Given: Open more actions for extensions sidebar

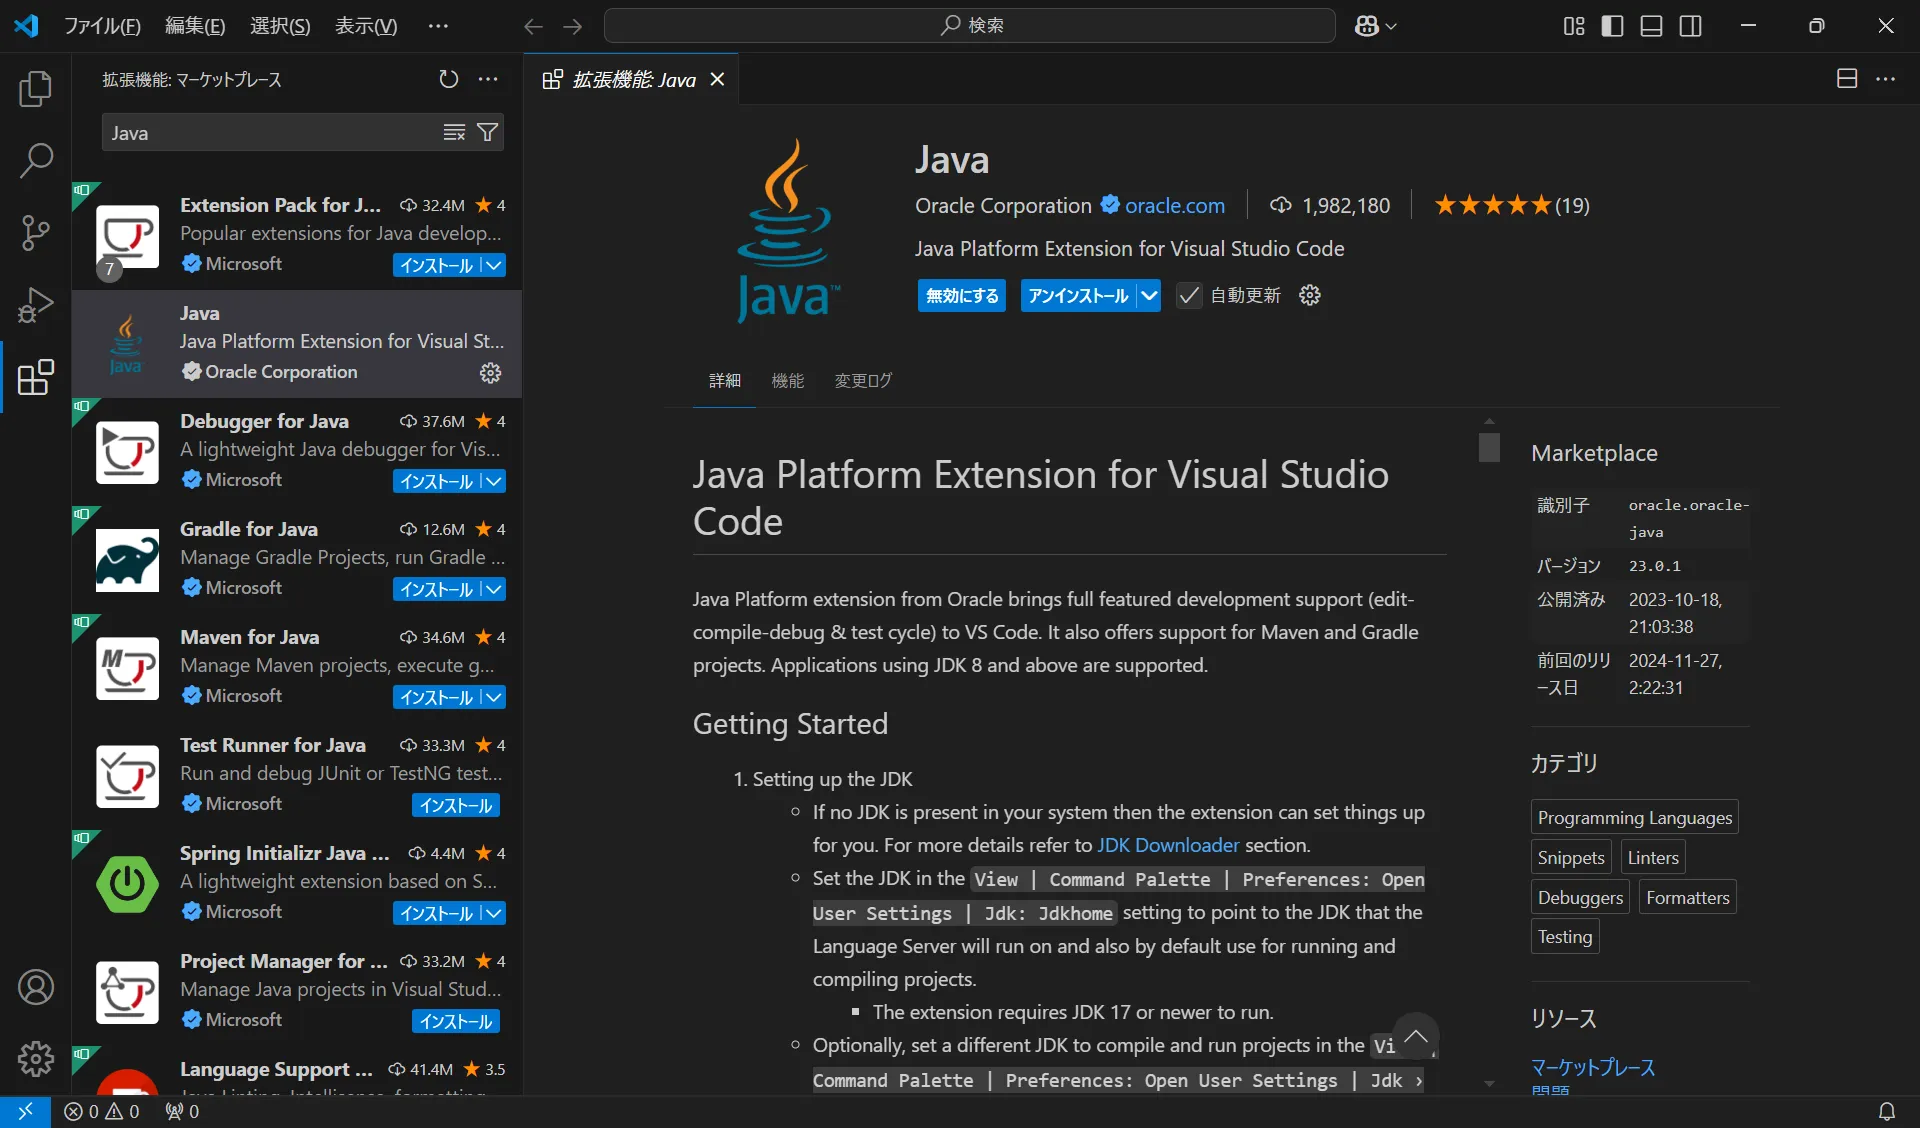Looking at the screenshot, I should pyautogui.click(x=488, y=79).
